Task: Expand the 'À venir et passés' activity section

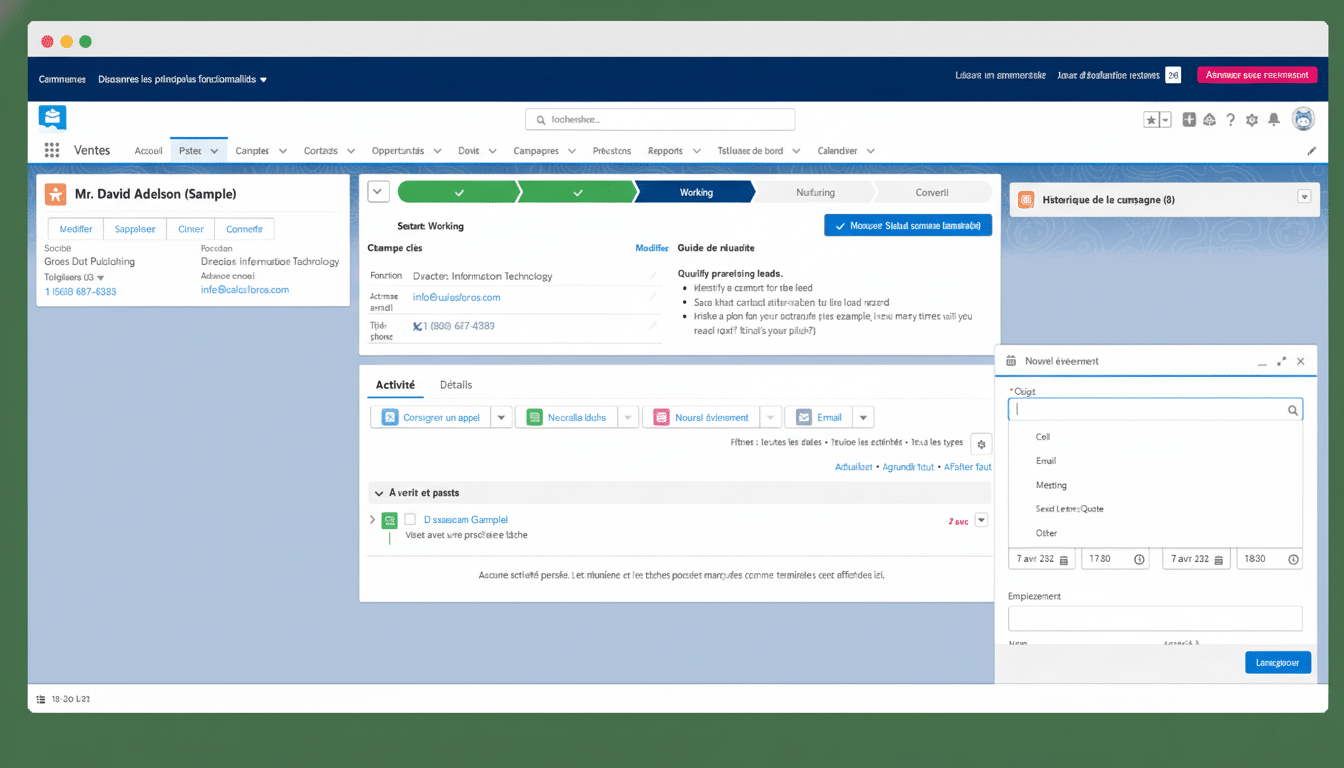Action: point(378,492)
